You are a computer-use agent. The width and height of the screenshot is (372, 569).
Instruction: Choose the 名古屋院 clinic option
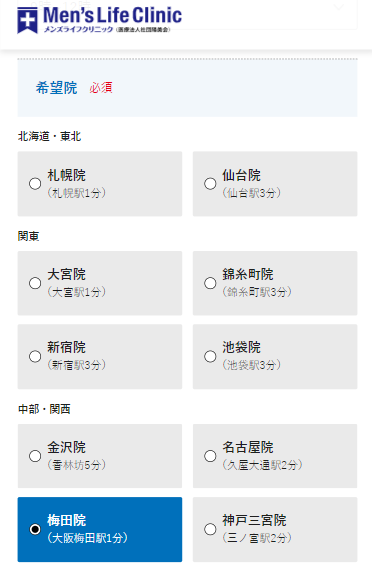coord(275,456)
